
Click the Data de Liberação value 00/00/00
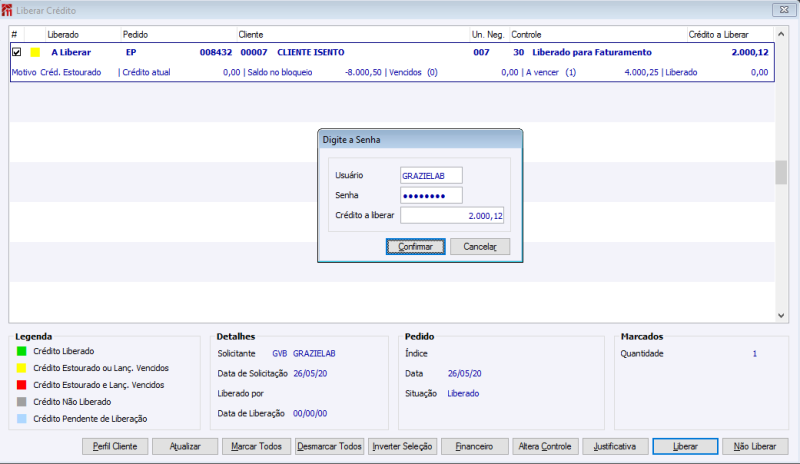pos(310,413)
